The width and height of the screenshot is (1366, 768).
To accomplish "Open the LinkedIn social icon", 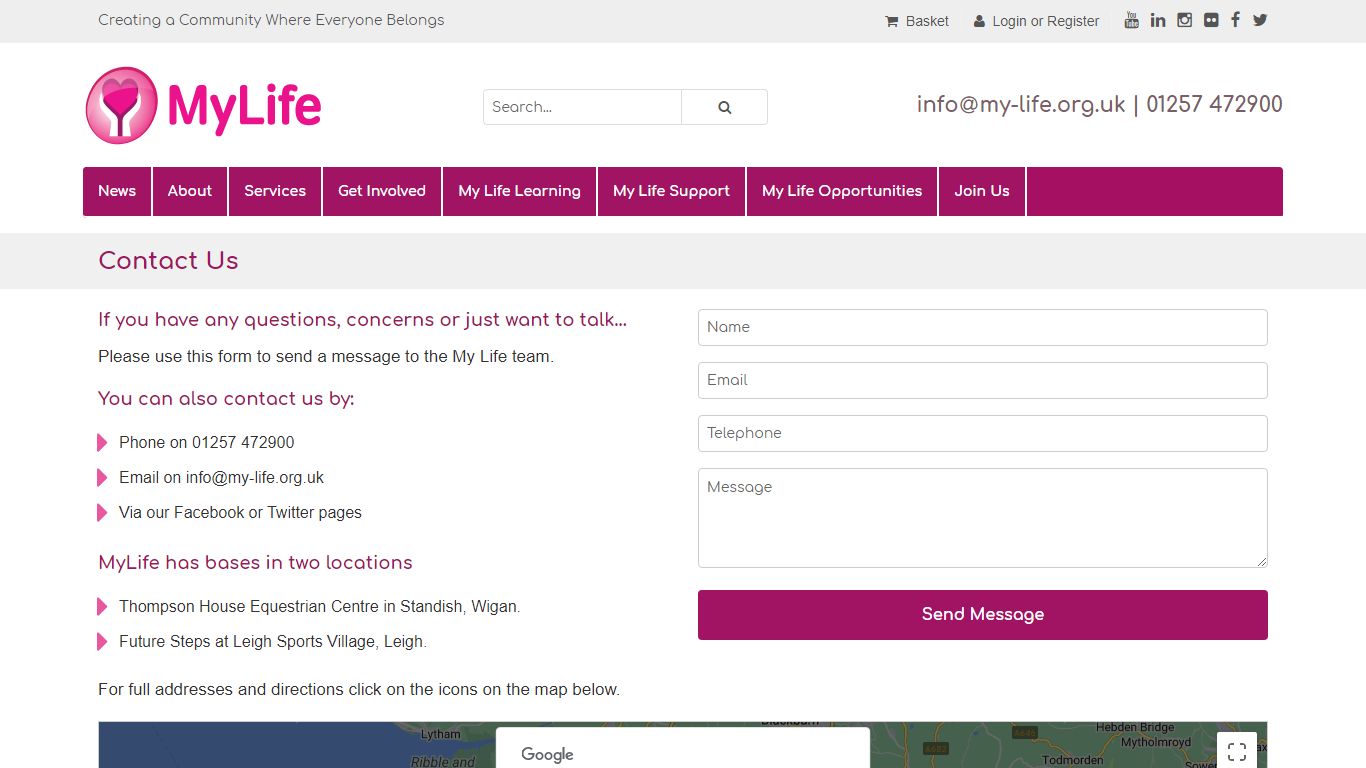I will click(1158, 20).
